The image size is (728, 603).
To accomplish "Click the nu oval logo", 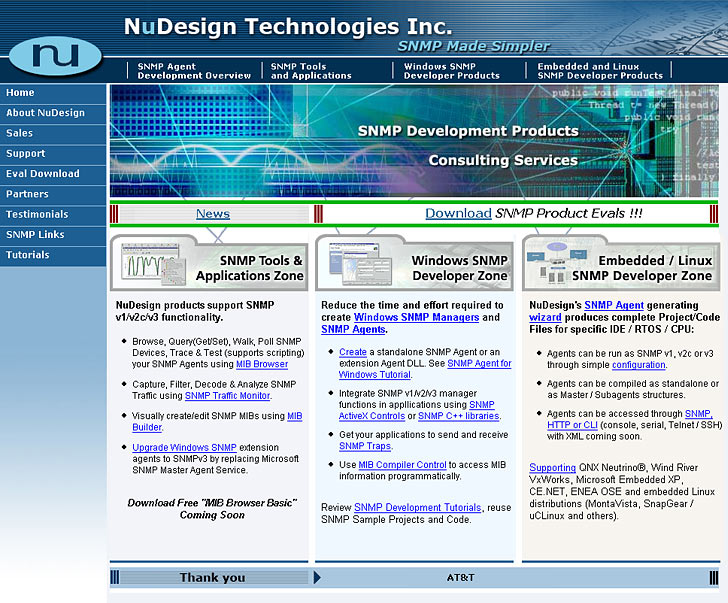I will (55, 56).
